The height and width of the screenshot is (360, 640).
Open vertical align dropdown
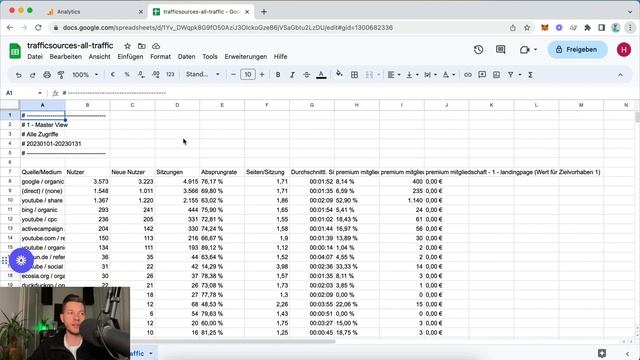[412, 75]
